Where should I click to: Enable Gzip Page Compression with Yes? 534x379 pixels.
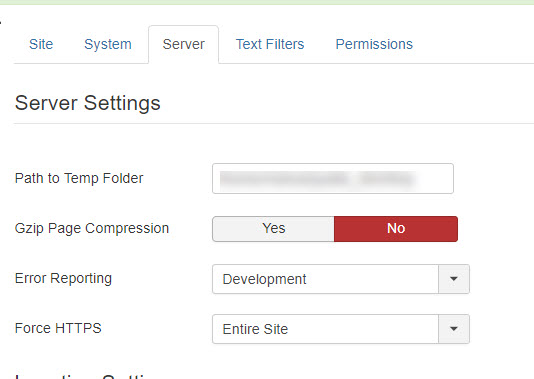273,228
